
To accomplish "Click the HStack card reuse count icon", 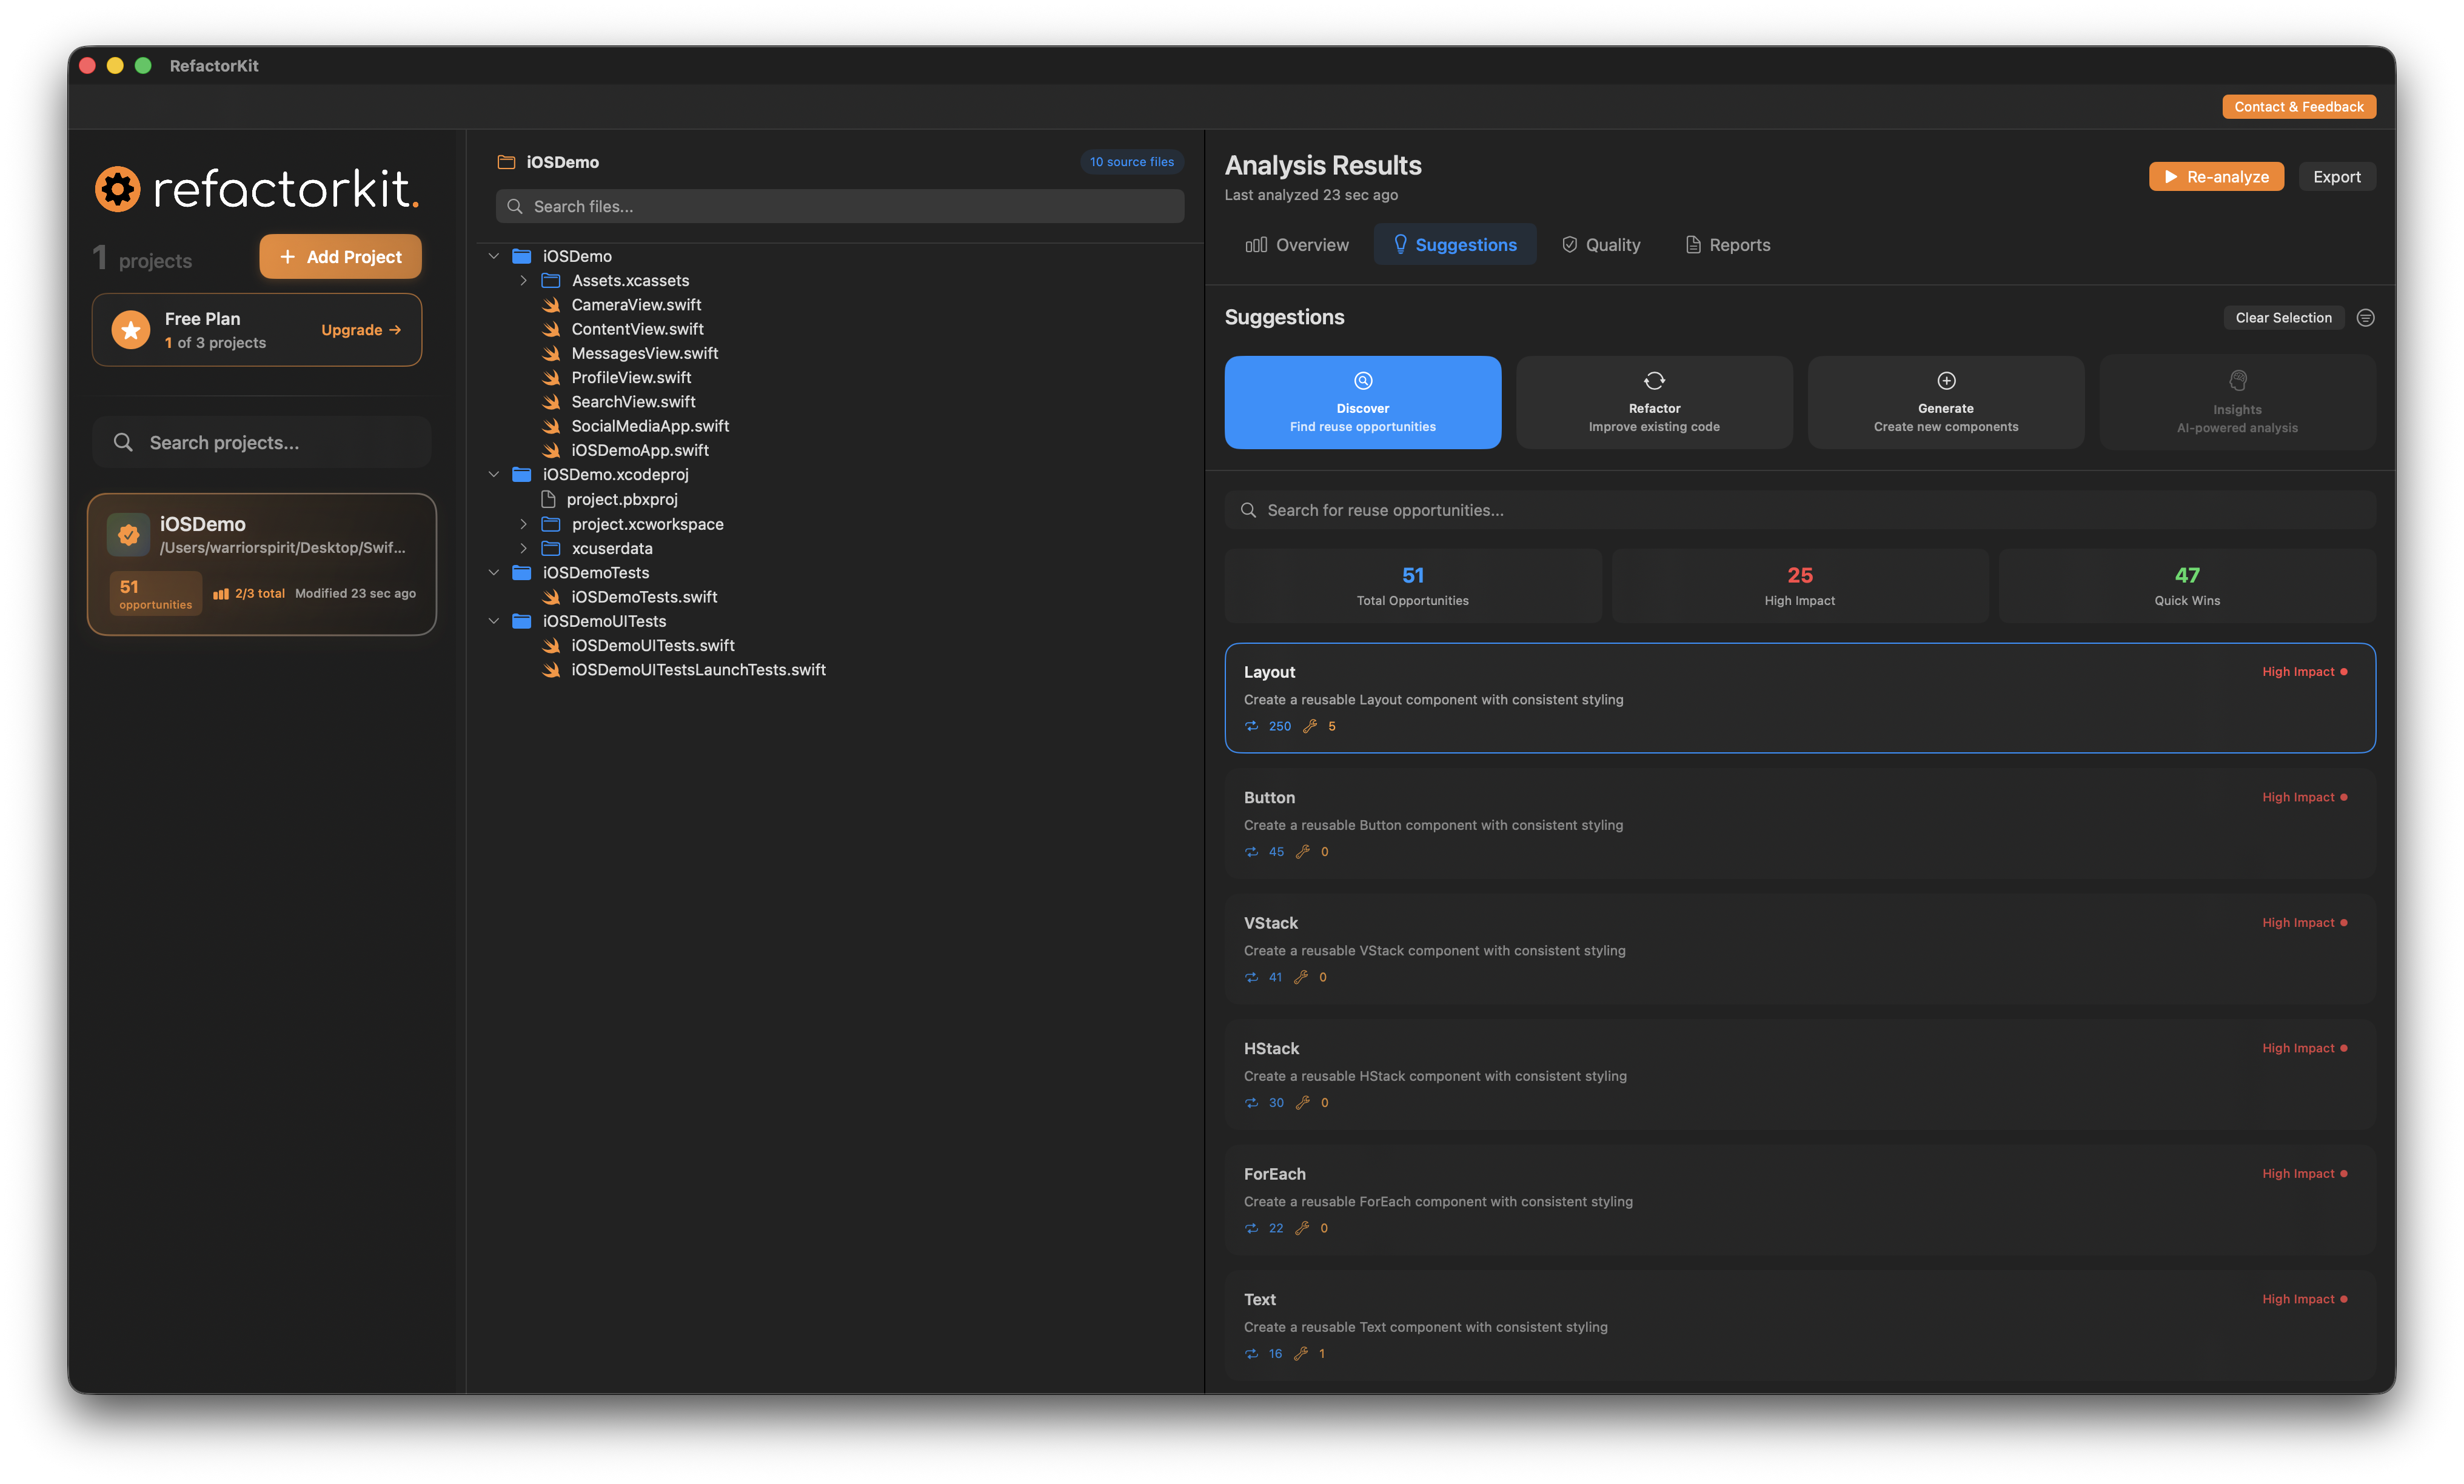I will coord(1252,1103).
